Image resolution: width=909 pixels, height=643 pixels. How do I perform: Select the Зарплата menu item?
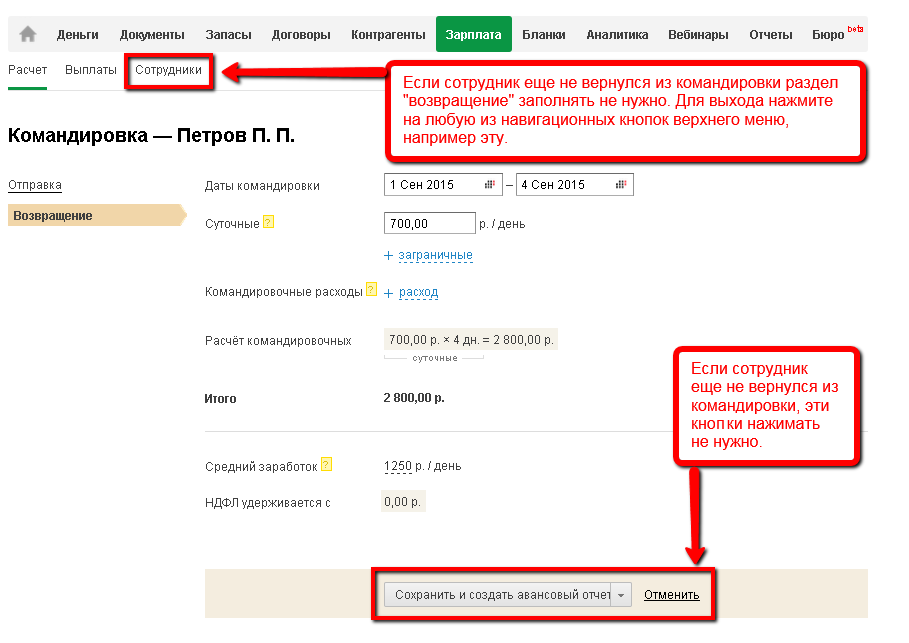(474, 34)
